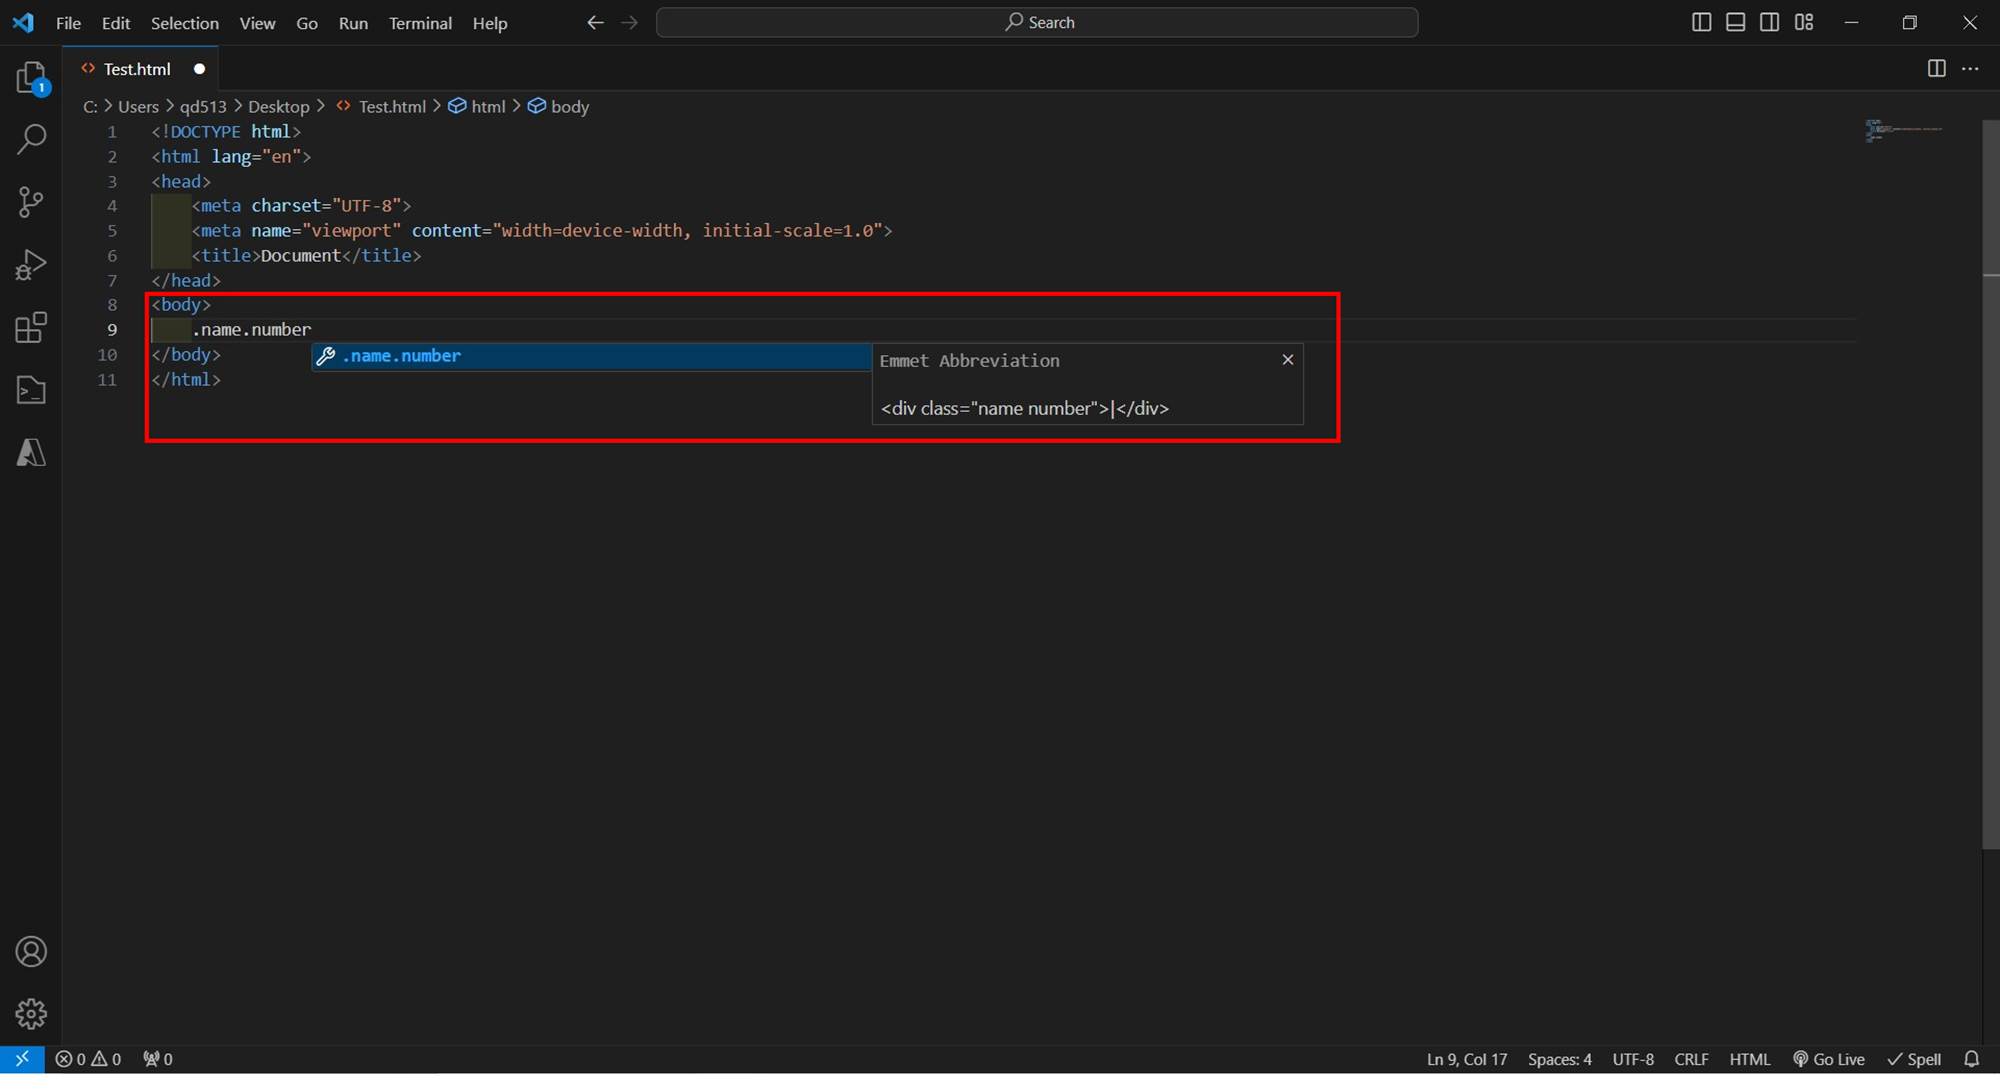This screenshot has height=1074, width=2000.
Task: Change encoding via UTF-8 status item
Action: point(1633,1059)
